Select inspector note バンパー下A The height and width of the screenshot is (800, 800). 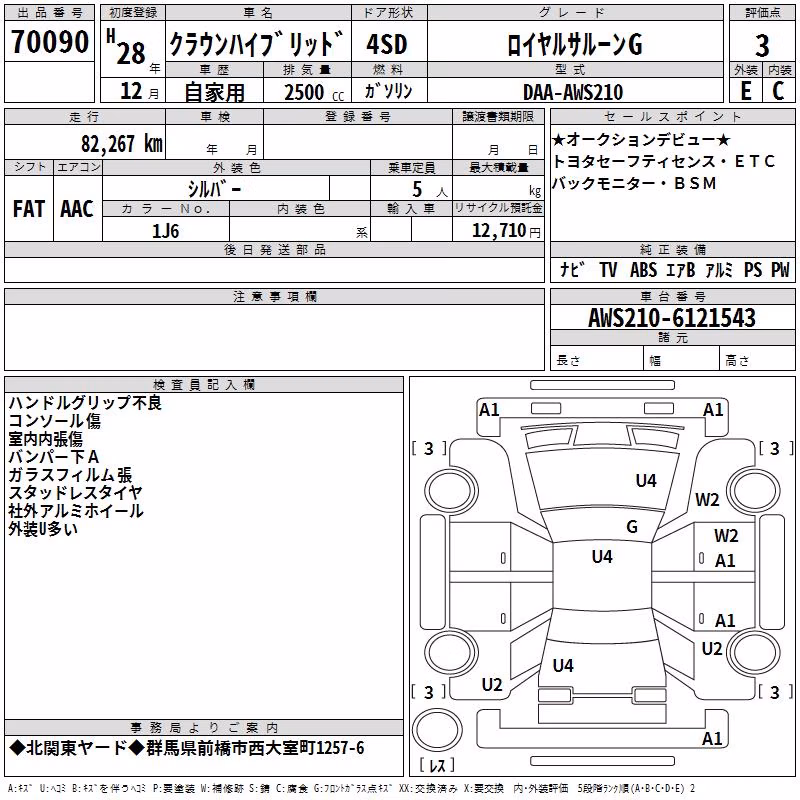pyautogui.click(x=54, y=457)
